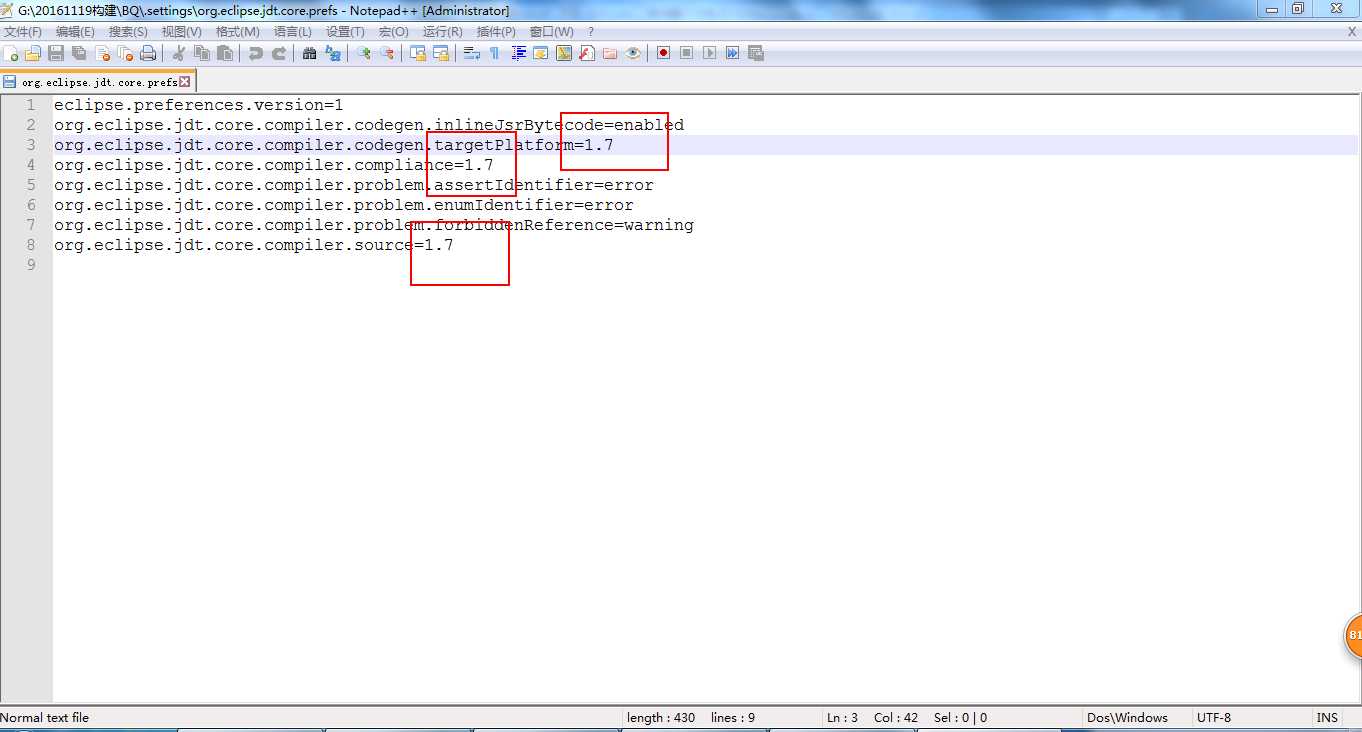The image size is (1362, 732).
Task: Toggle synchronized horizontal scrolling icon
Action: pyautogui.click(x=440, y=53)
